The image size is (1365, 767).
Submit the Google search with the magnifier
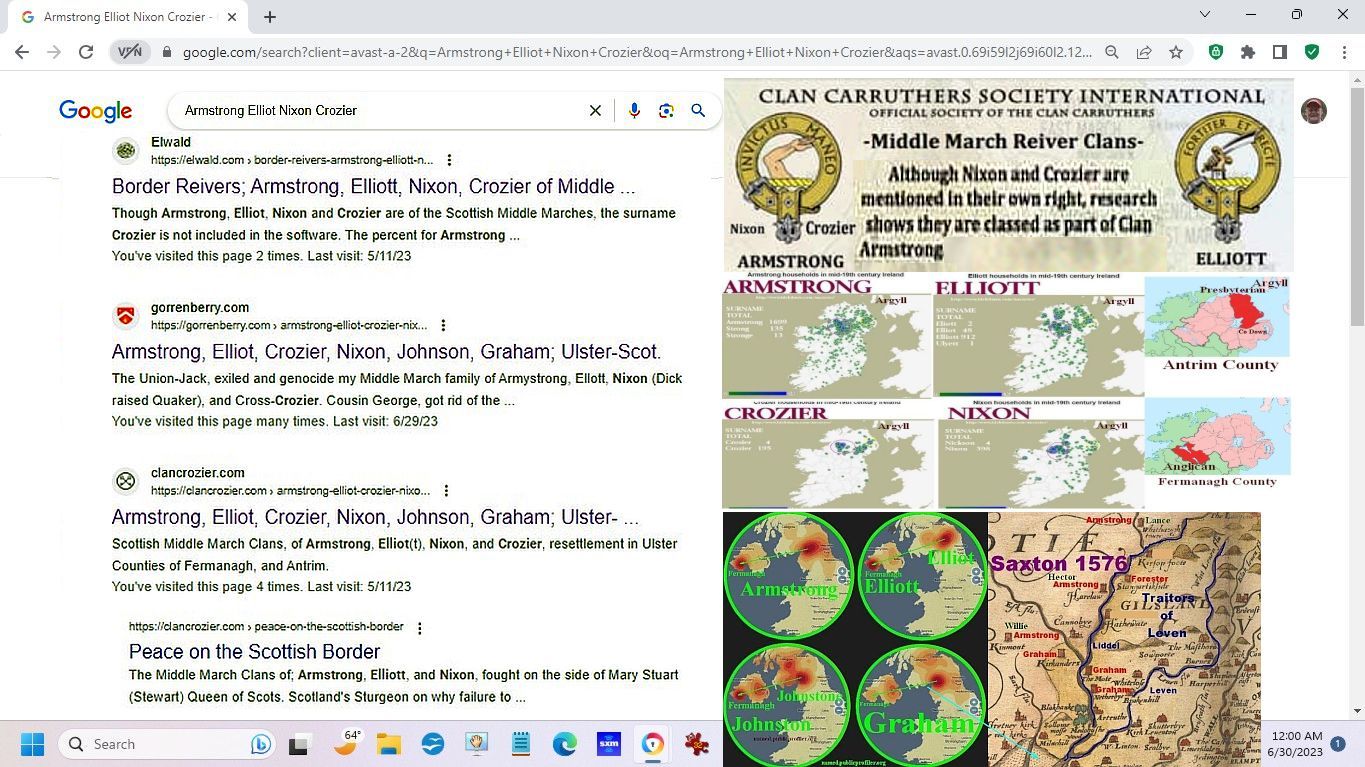pyautogui.click(x=698, y=111)
